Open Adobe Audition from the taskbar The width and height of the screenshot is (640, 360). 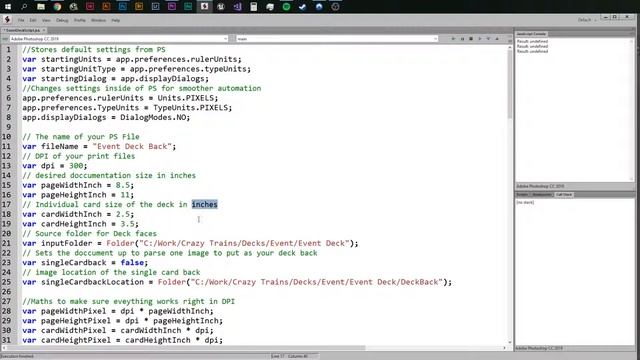[188, 7]
